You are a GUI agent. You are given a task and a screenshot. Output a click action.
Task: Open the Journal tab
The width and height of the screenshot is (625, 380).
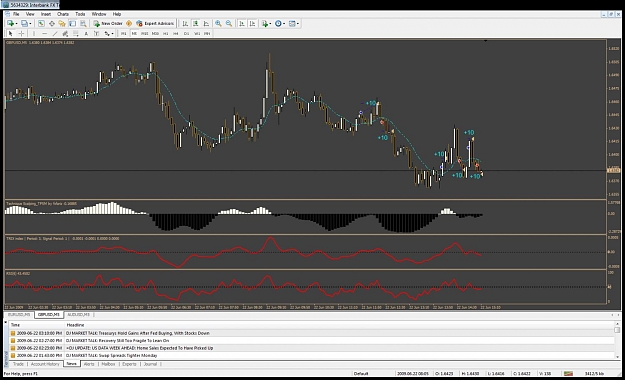click(x=150, y=364)
